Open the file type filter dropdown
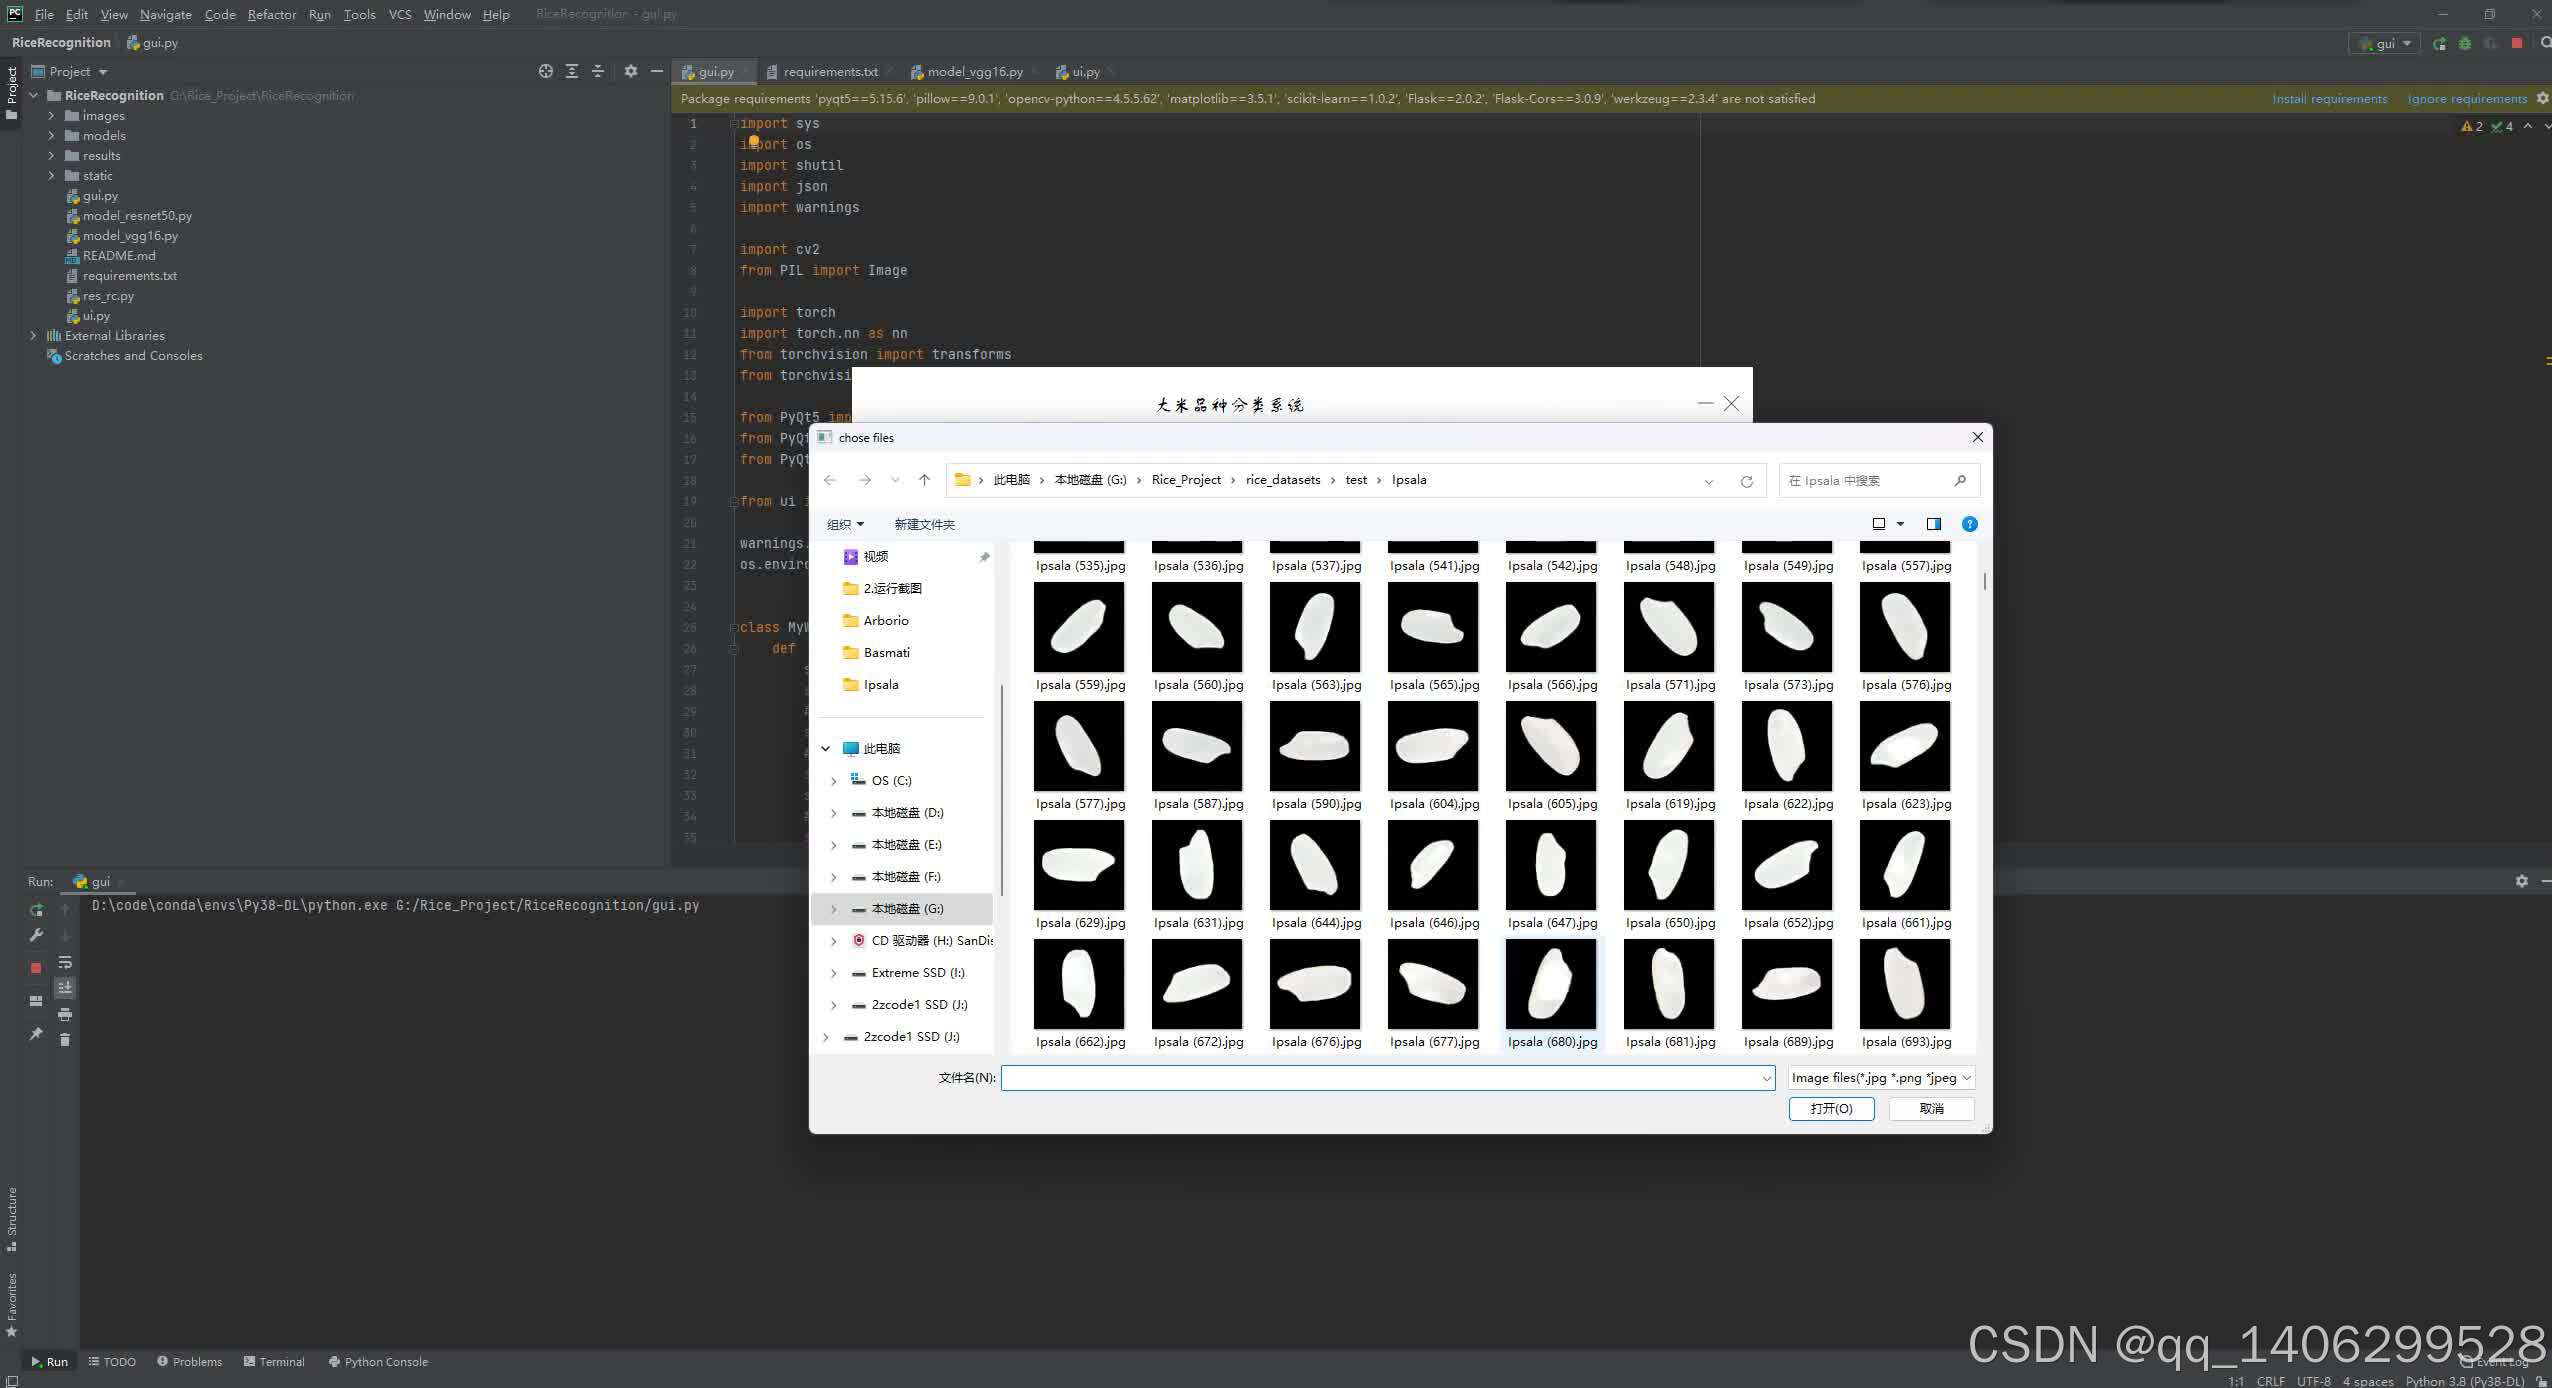This screenshot has height=1388, width=2552. click(1881, 1078)
